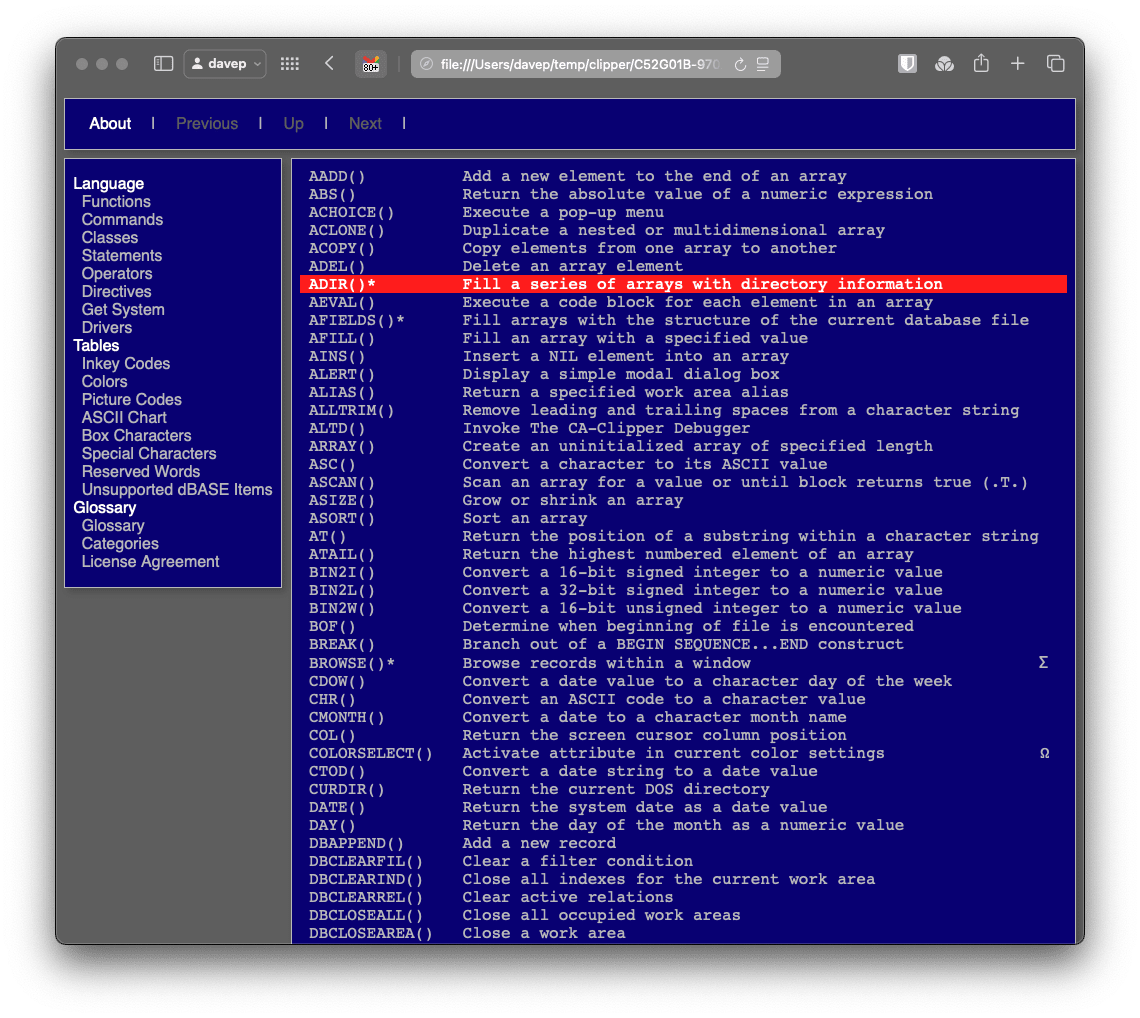Image resolution: width=1140 pixels, height=1018 pixels.
Task: Select the ALLTRIM() function row
Action: pyautogui.click(x=683, y=411)
